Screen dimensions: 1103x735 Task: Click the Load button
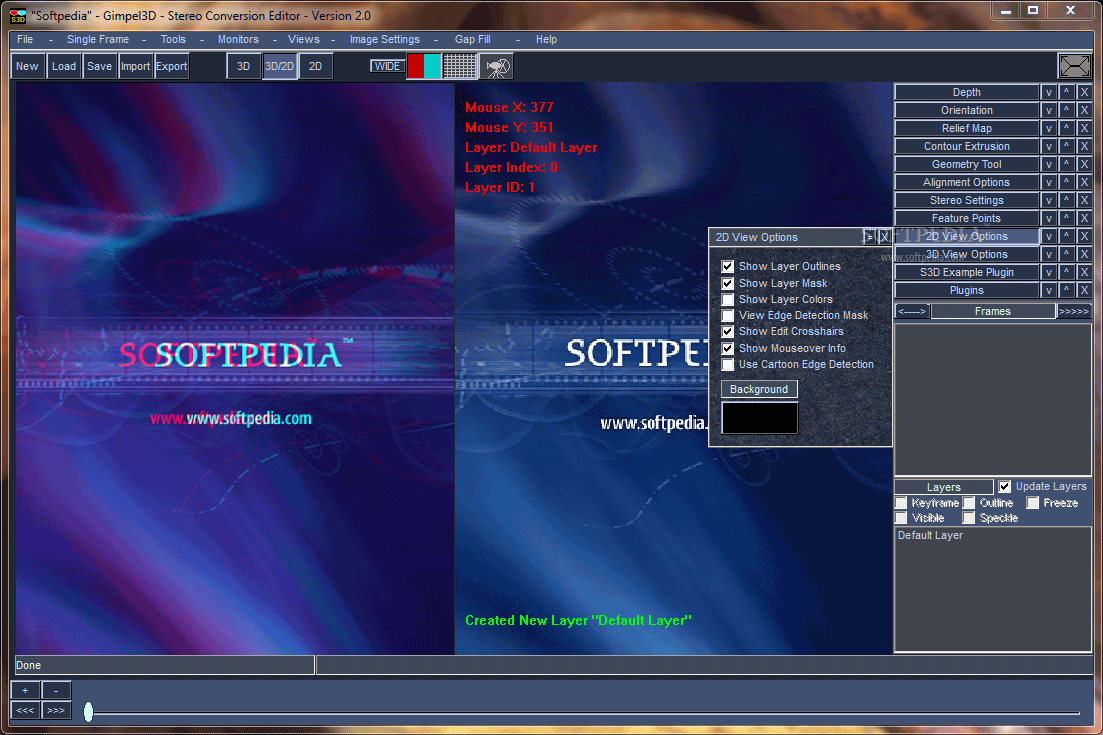tap(63, 66)
